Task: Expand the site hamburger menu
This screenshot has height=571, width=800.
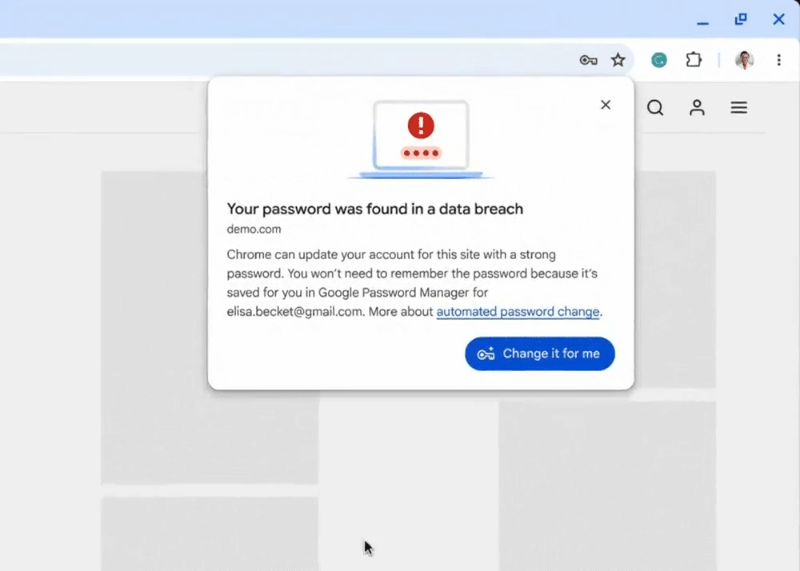Action: [x=738, y=108]
